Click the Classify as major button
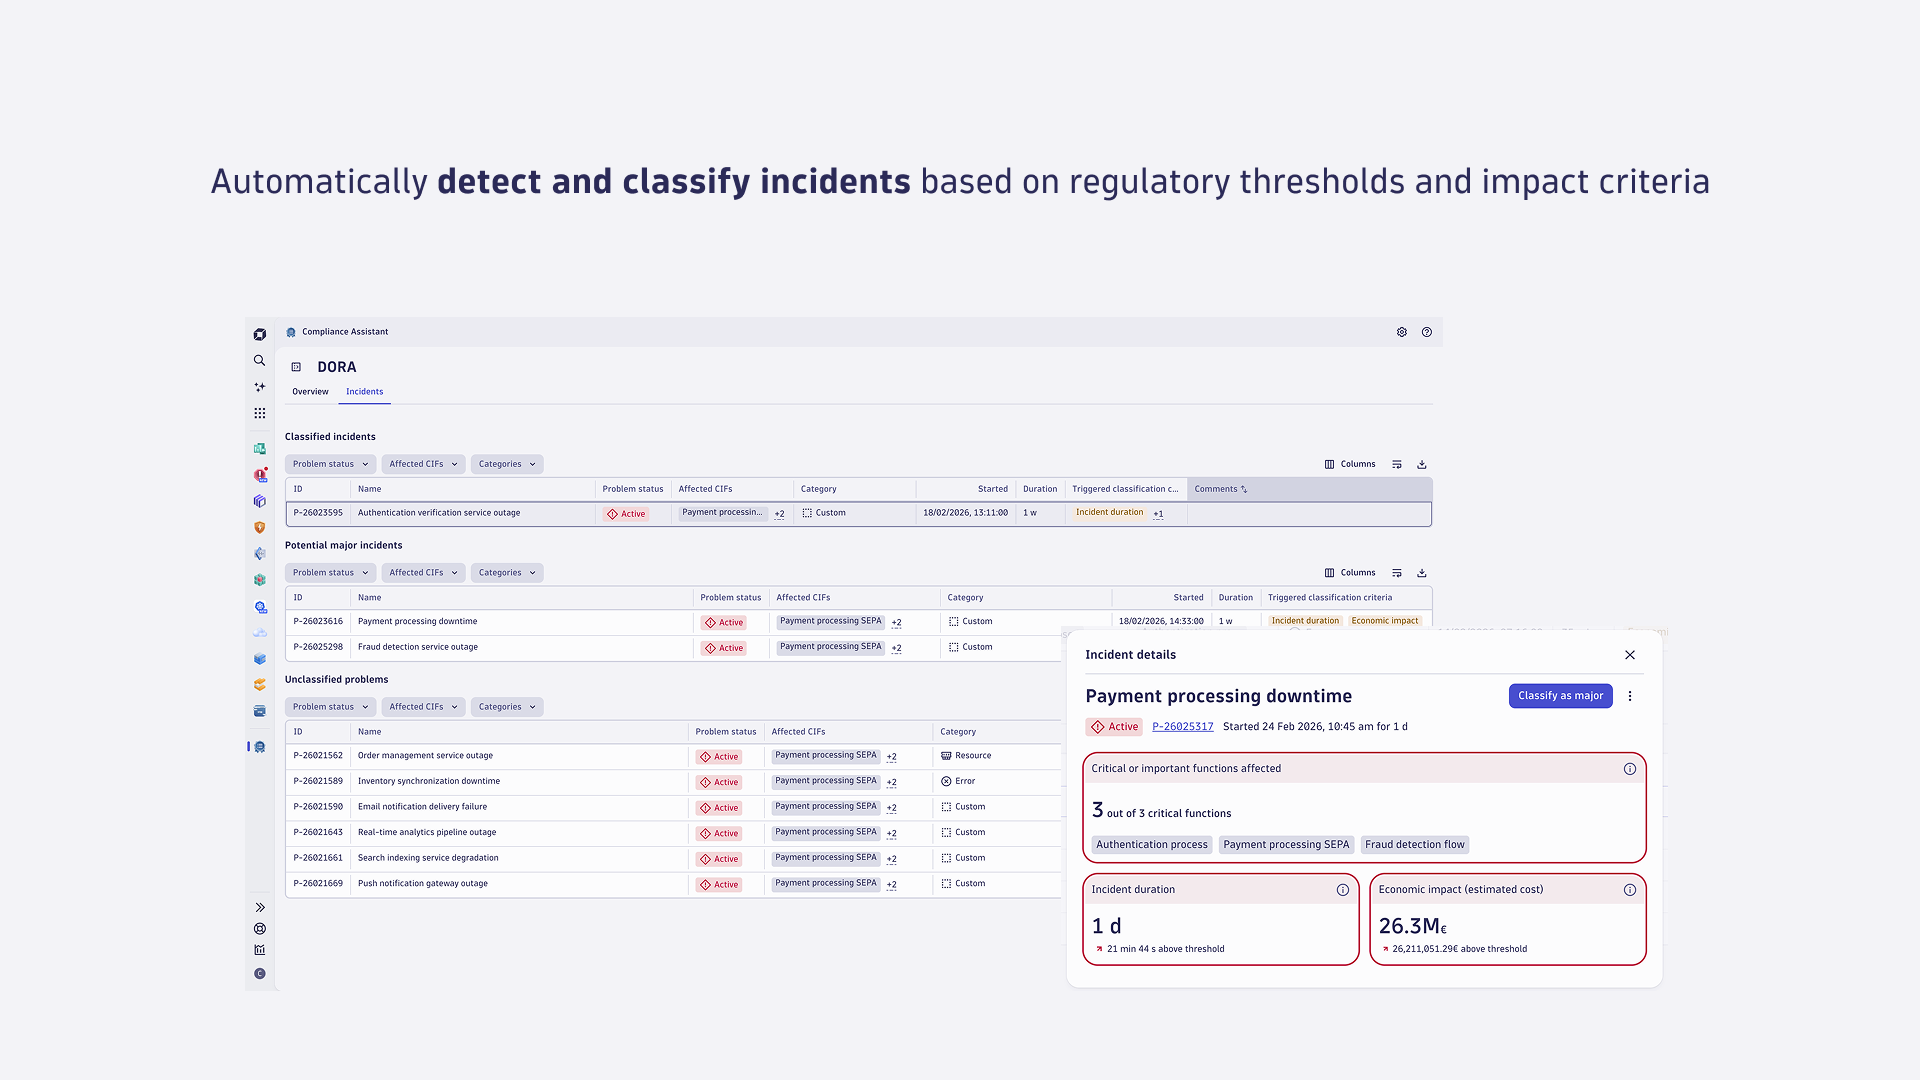Image resolution: width=1920 pixels, height=1080 pixels. tap(1560, 695)
